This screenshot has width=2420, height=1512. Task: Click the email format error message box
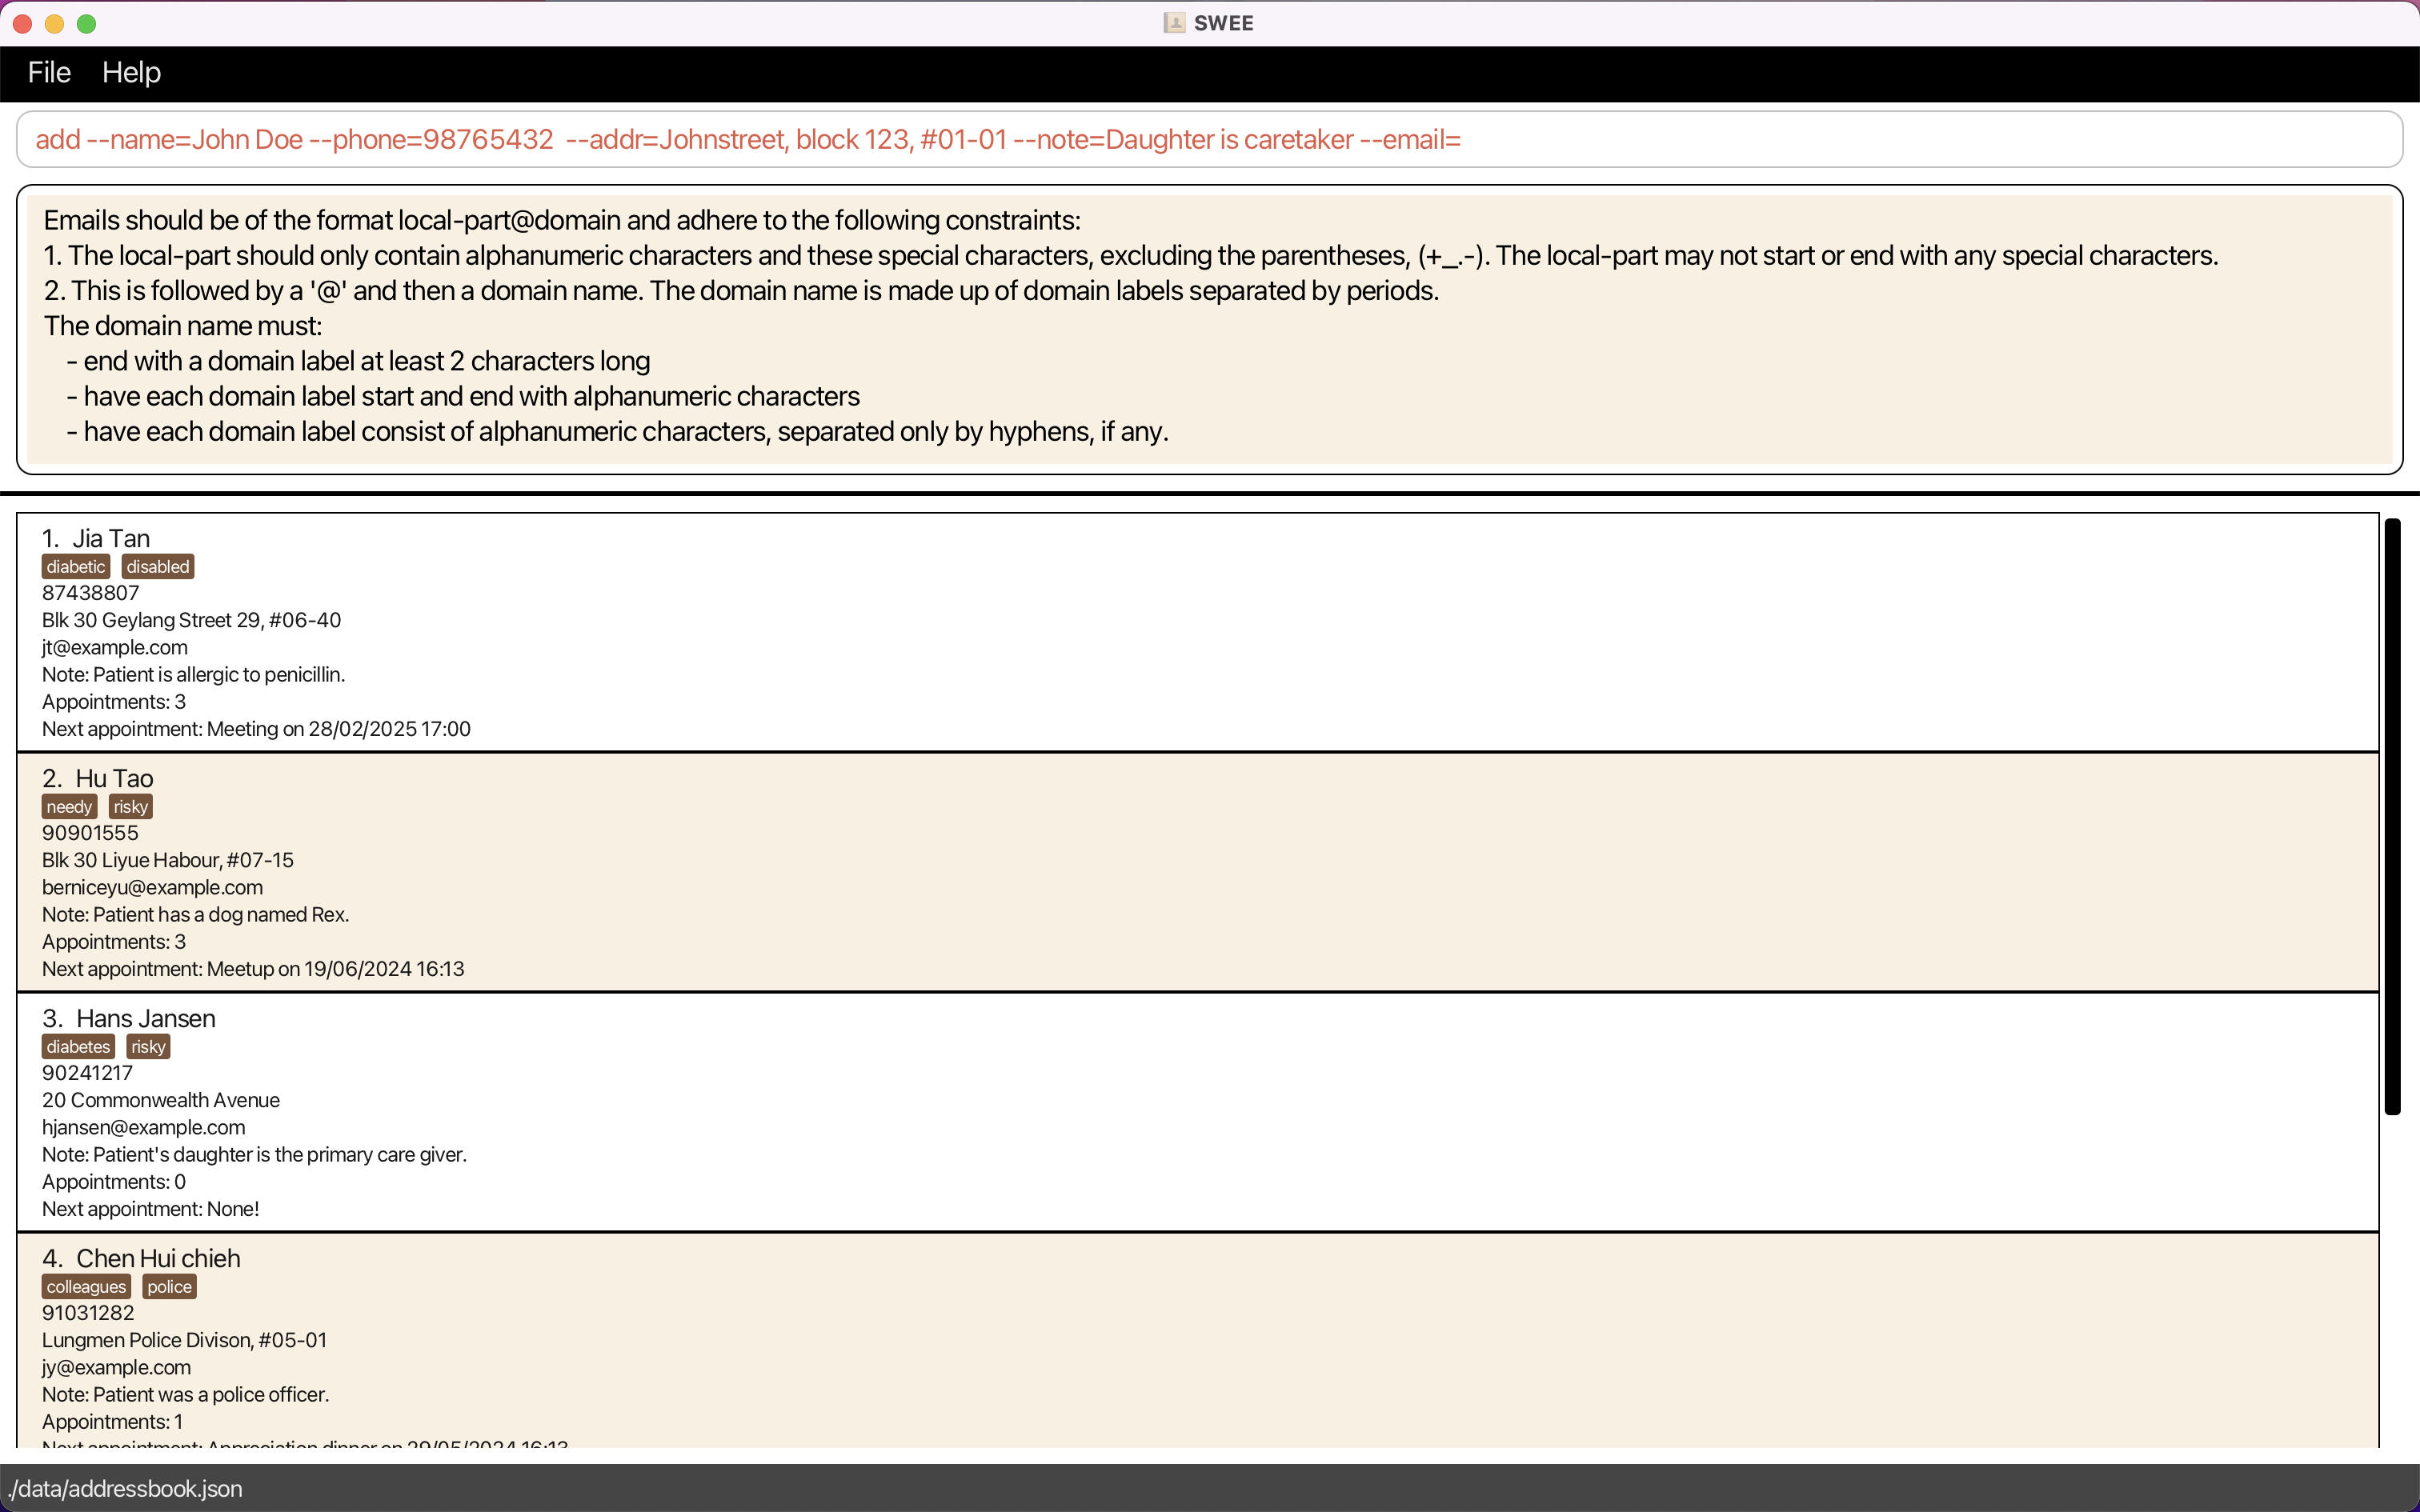coord(1208,328)
